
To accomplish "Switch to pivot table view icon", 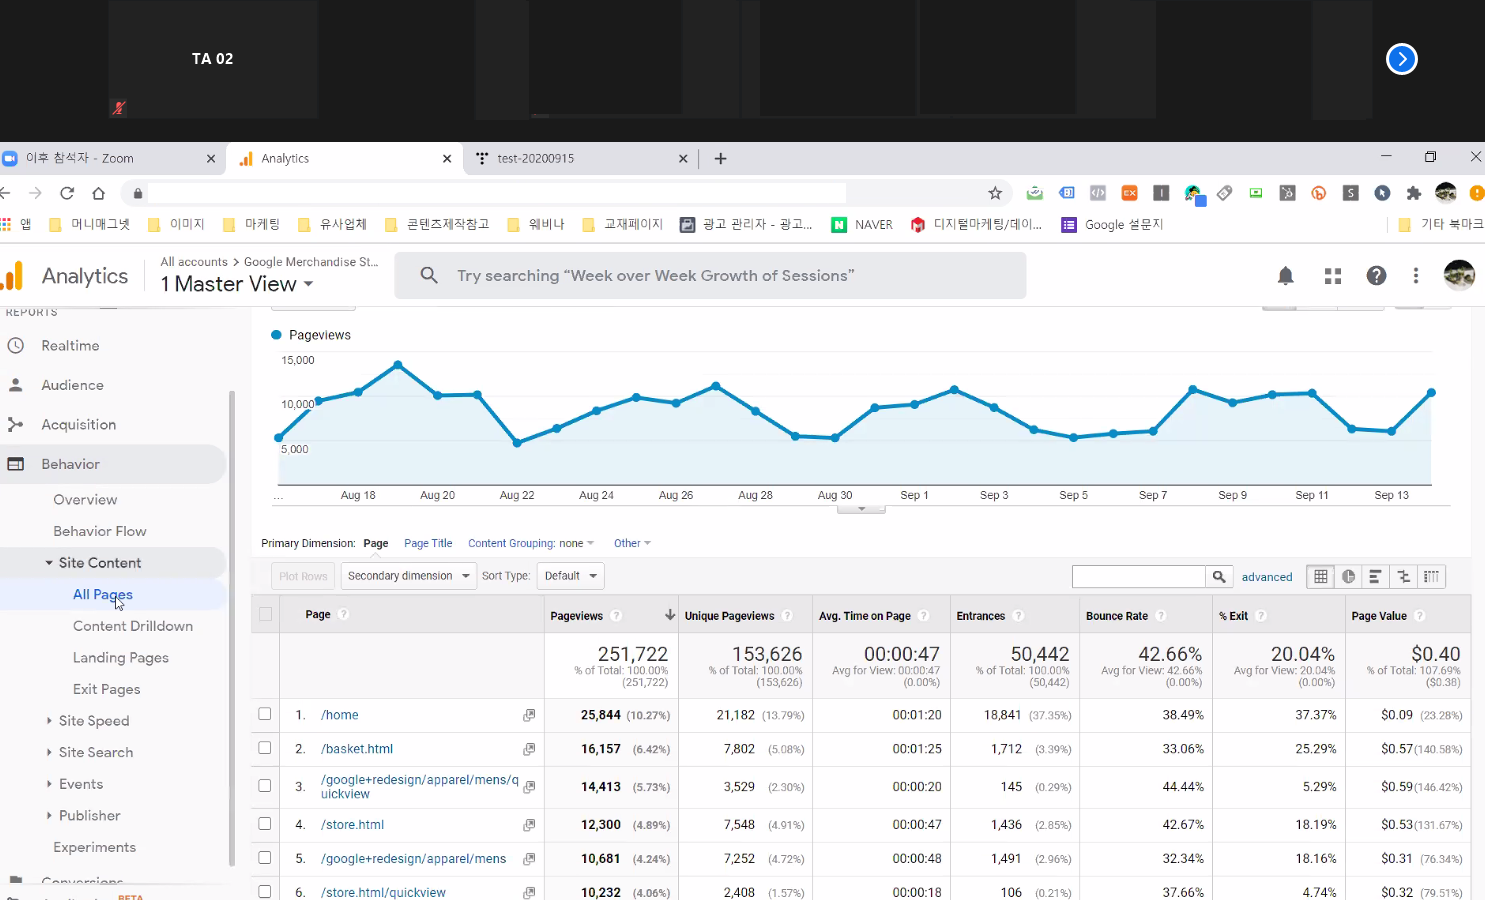I will click(1431, 576).
